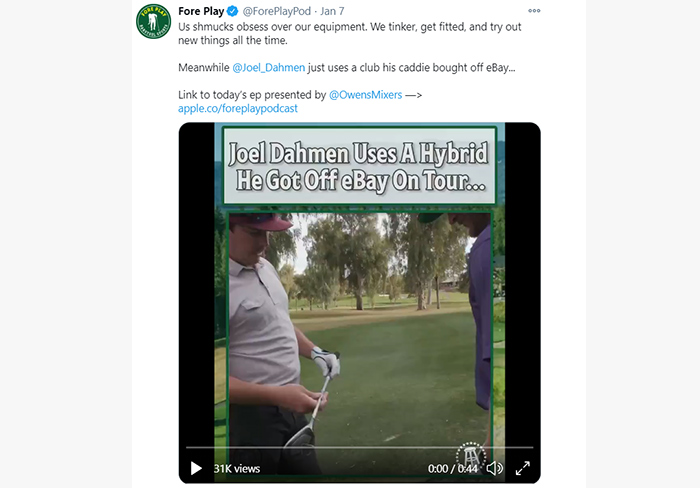Open the Fore Play account name

click(x=201, y=11)
